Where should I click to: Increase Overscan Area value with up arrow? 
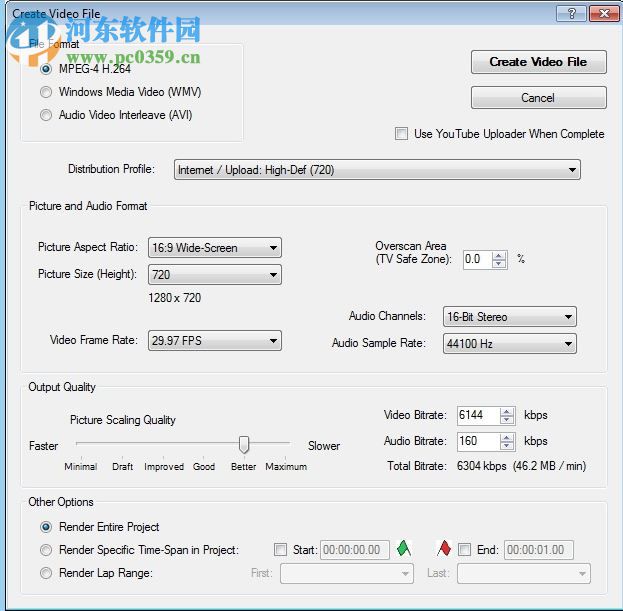(x=499, y=255)
